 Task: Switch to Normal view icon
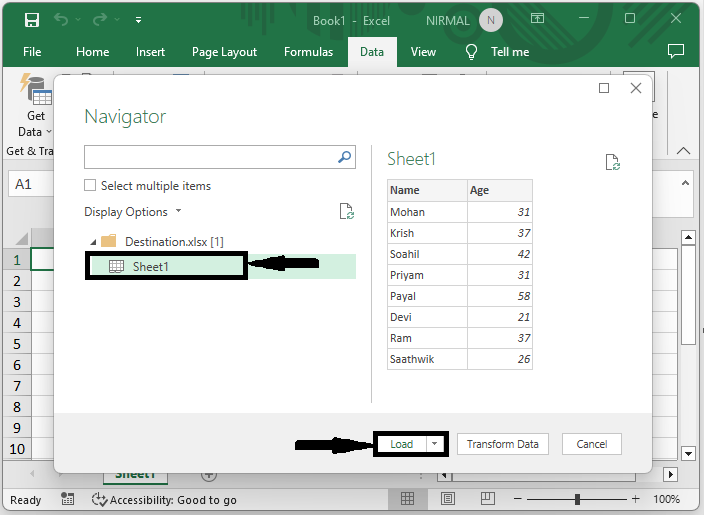click(407, 498)
